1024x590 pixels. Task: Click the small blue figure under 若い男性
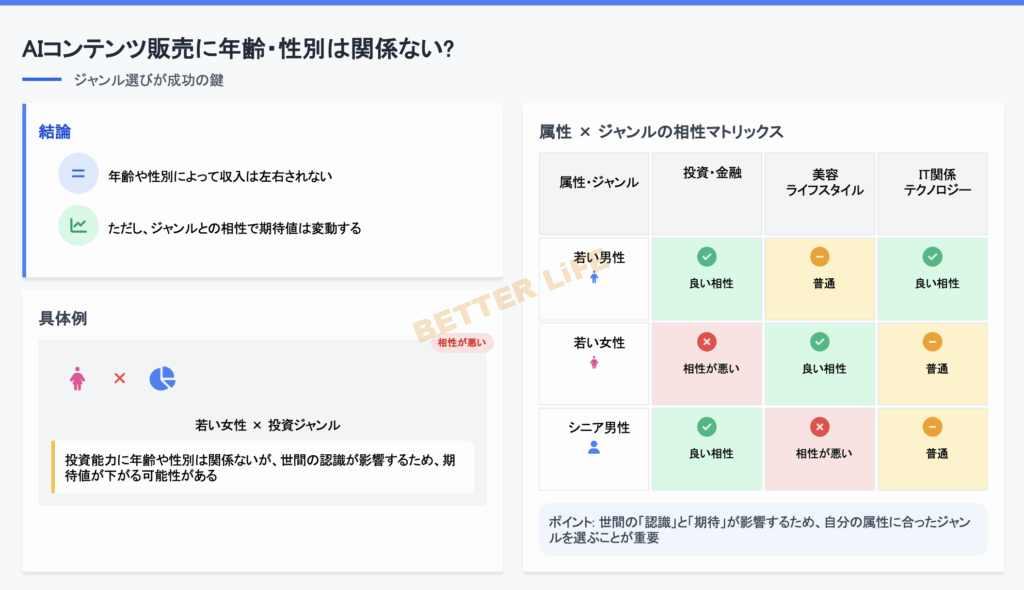(x=594, y=277)
